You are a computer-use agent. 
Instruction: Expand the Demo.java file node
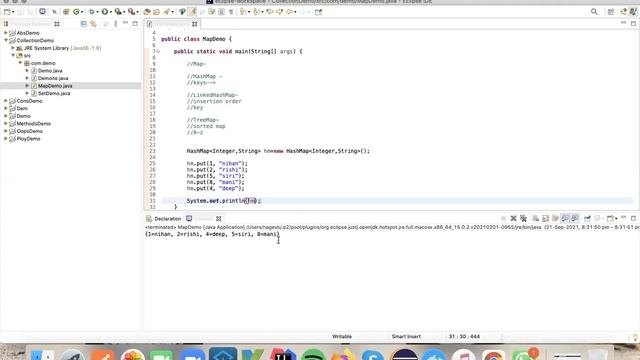point(27,71)
